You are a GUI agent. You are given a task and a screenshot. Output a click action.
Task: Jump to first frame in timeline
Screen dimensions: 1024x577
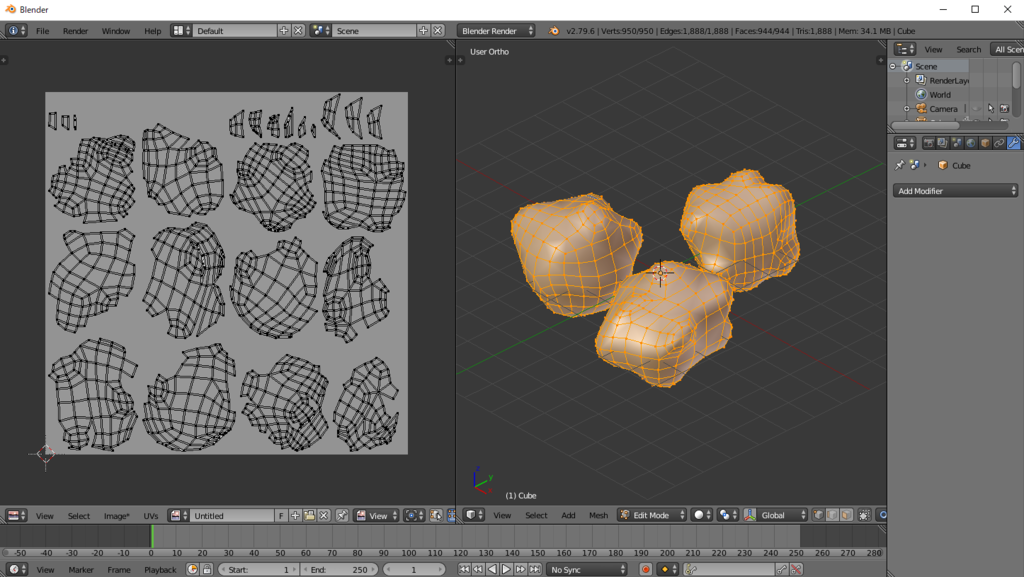pos(464,570)
